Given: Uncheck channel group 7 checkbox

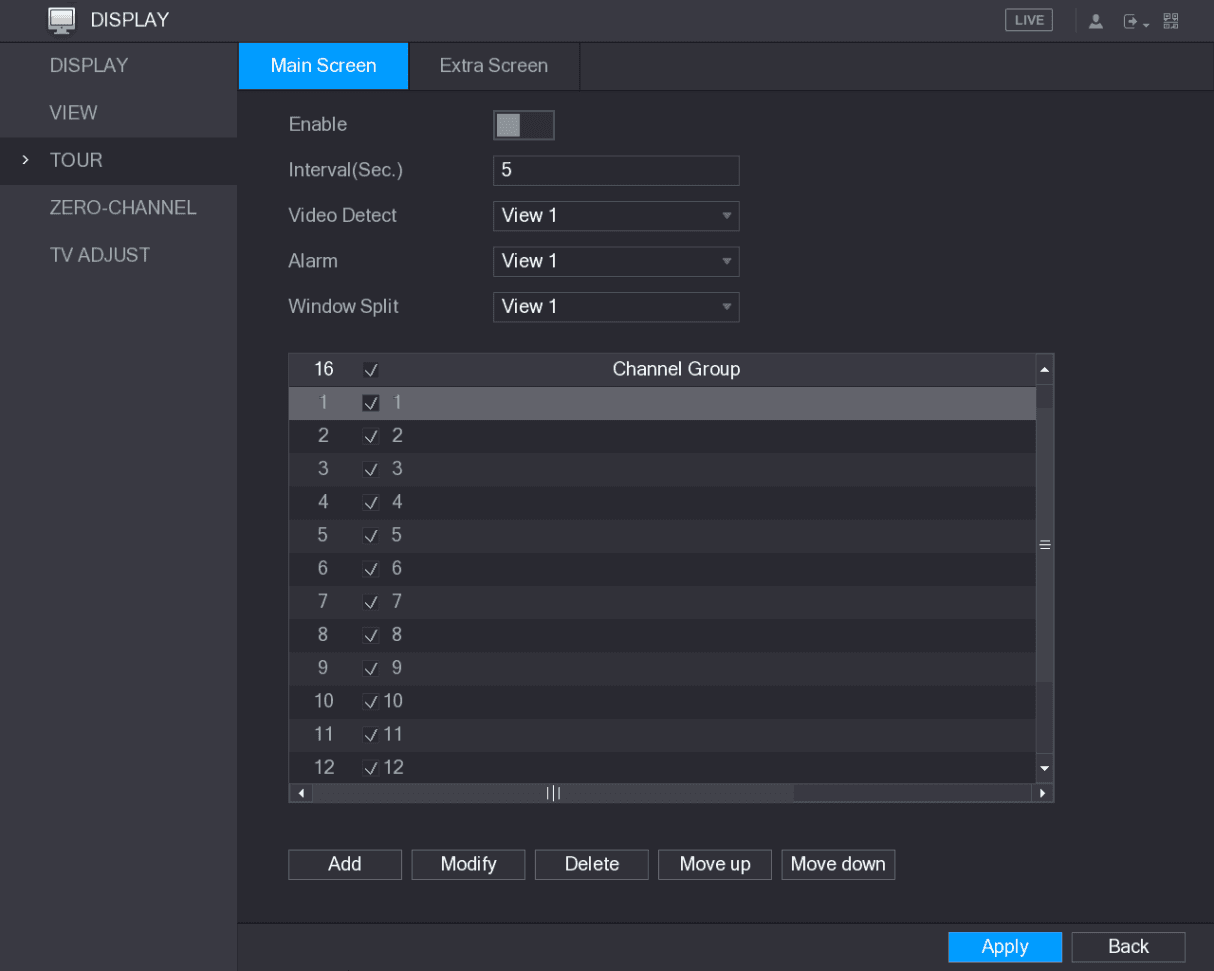Looking at the screenshot, I should click(x=371, y=602).
